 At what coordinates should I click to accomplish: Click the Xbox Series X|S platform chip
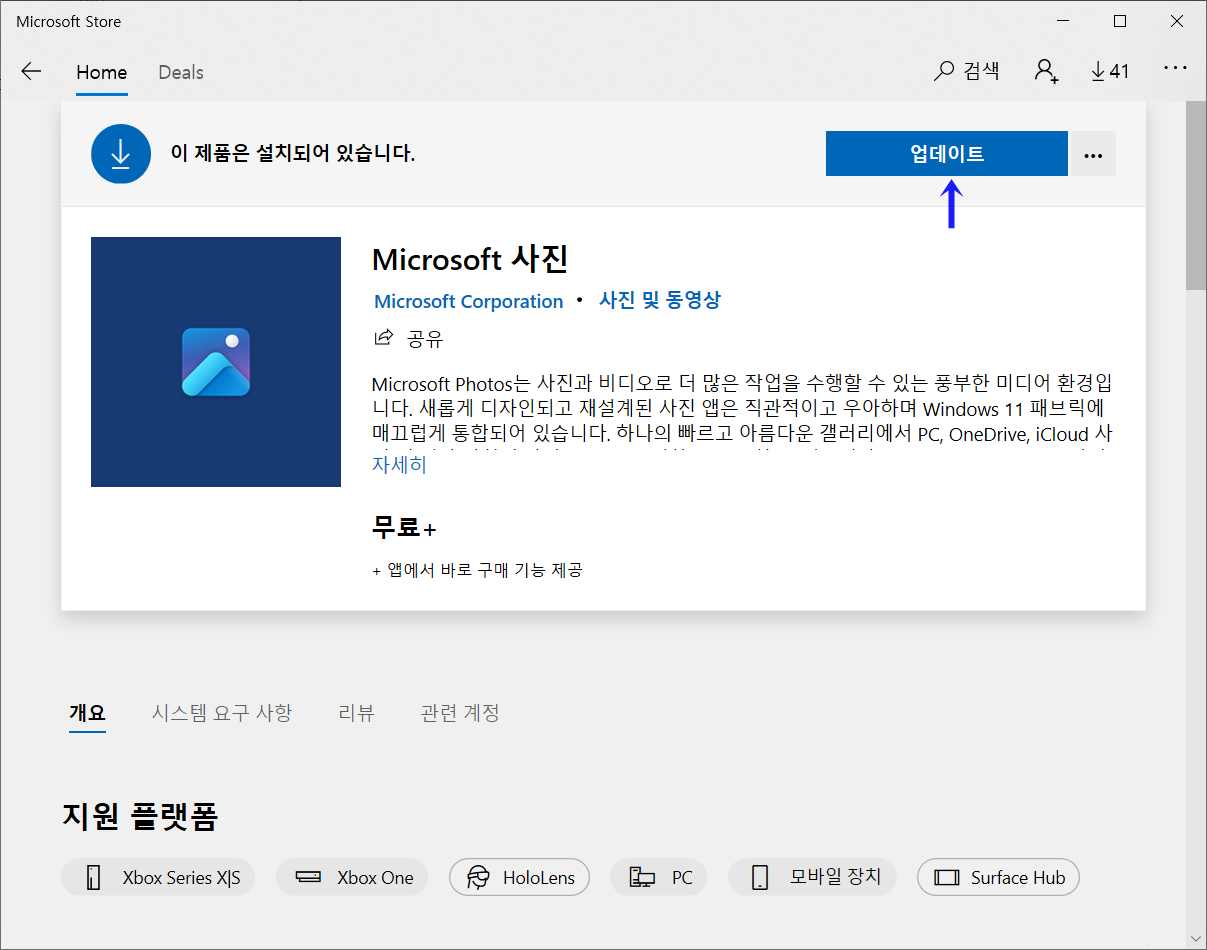click(x=158, y=877)
